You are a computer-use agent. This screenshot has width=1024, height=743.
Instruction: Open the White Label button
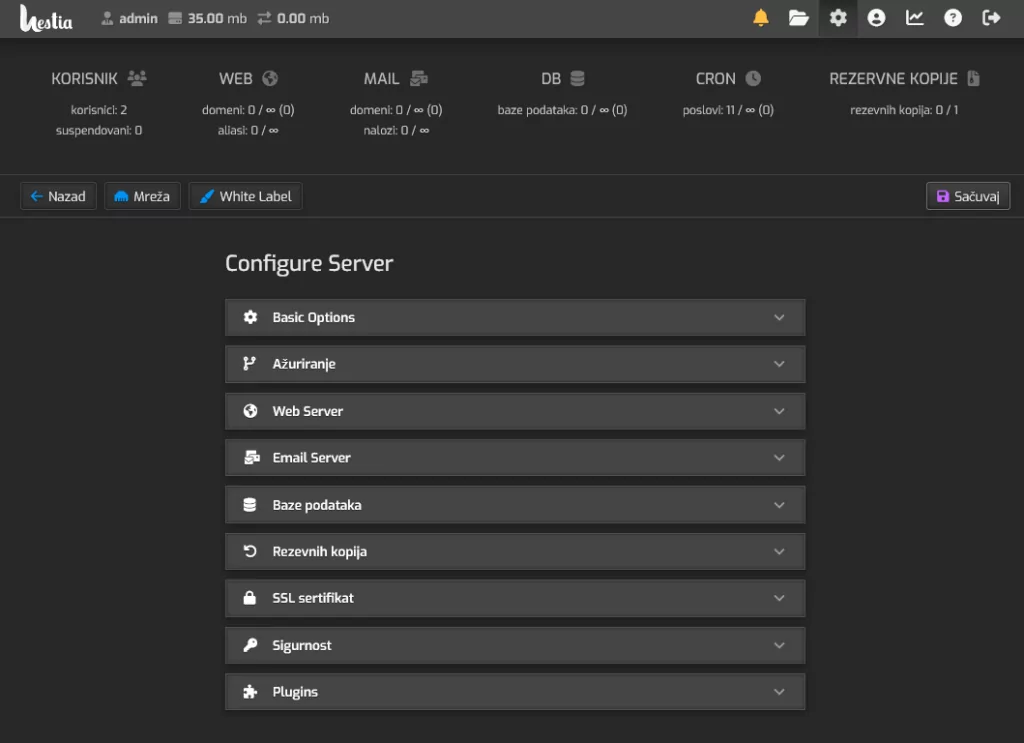click(x=246, y=196)
